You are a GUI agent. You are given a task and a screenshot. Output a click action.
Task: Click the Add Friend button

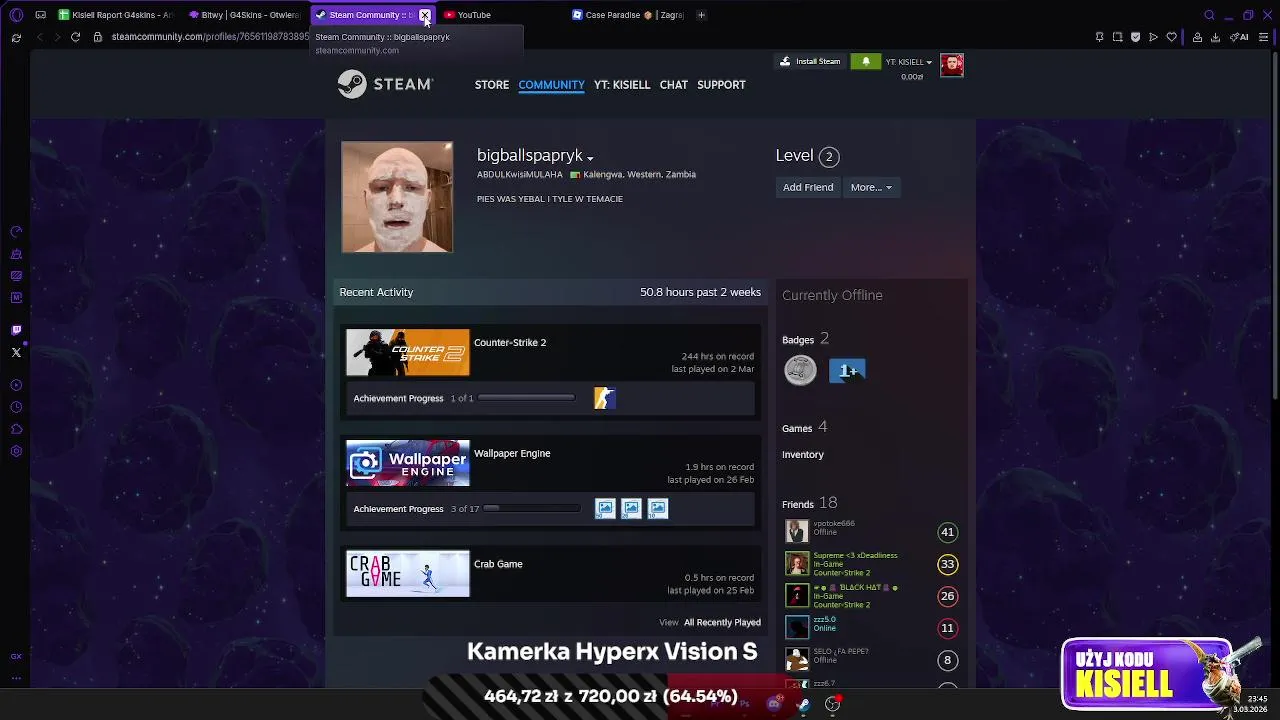pos(808,187)
